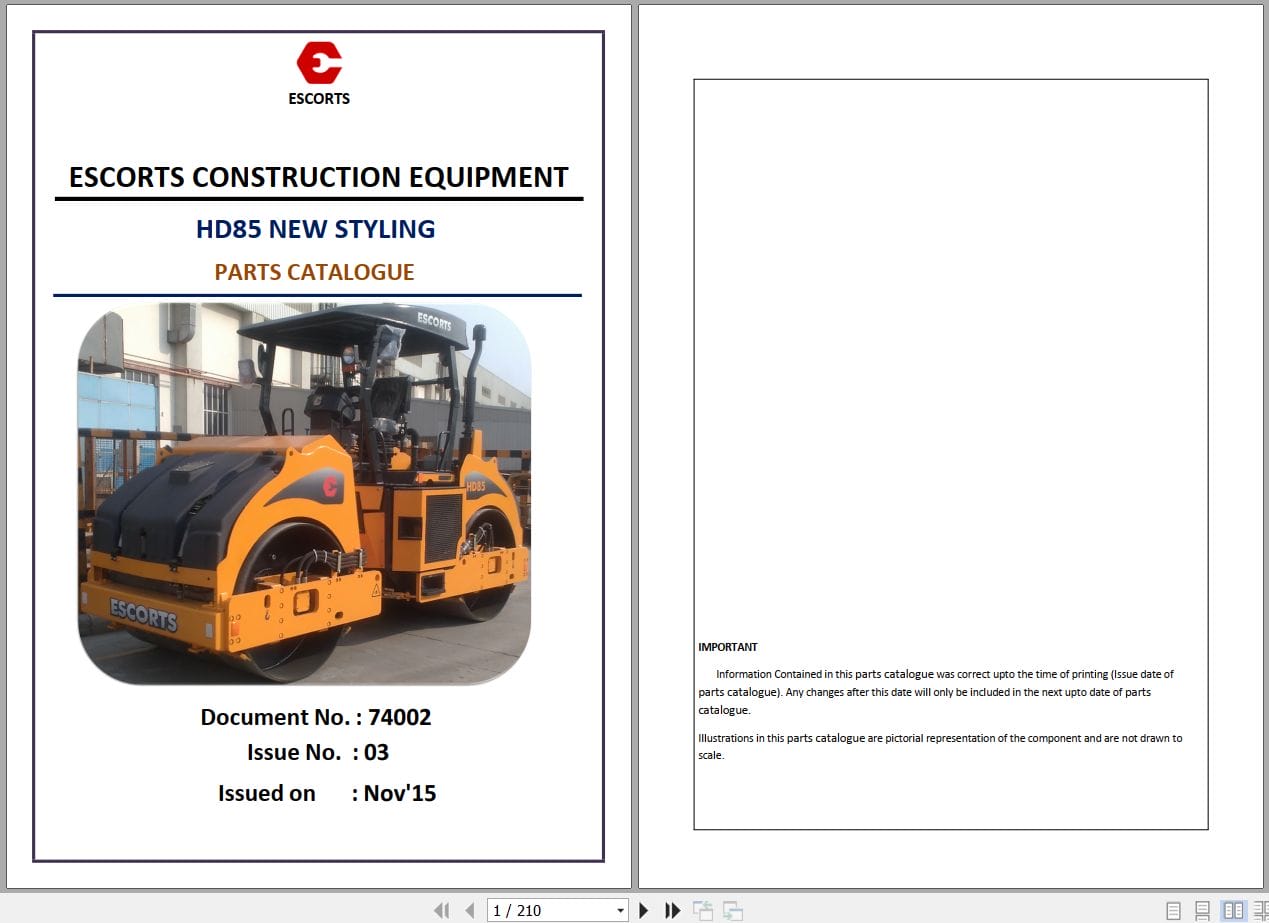Go to the previous page
The image size is (1269, 923).
click(x=469, y=910)
